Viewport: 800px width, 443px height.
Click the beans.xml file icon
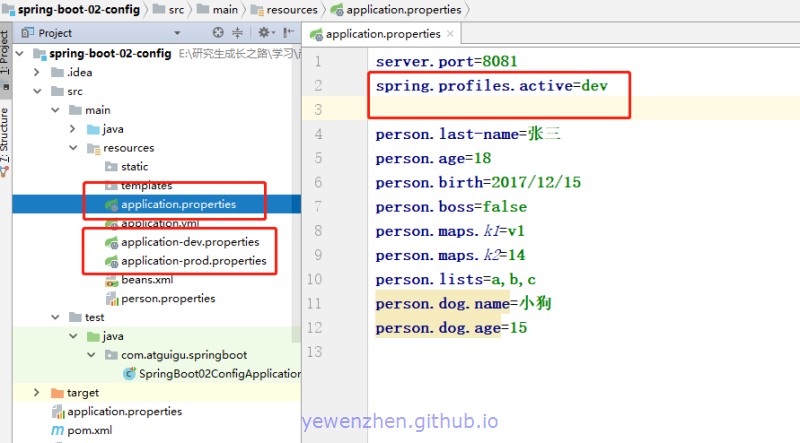(112, 280)
